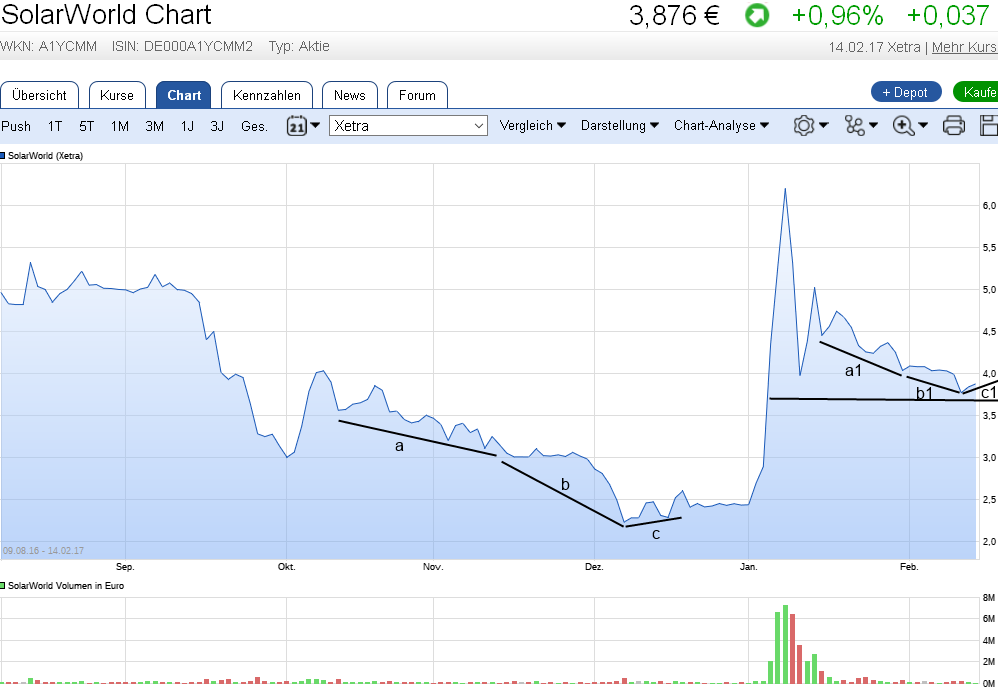The width and height of the screenshot is (998, 690).
Task: Select the Ges. total range option
Action: [253, 127]
